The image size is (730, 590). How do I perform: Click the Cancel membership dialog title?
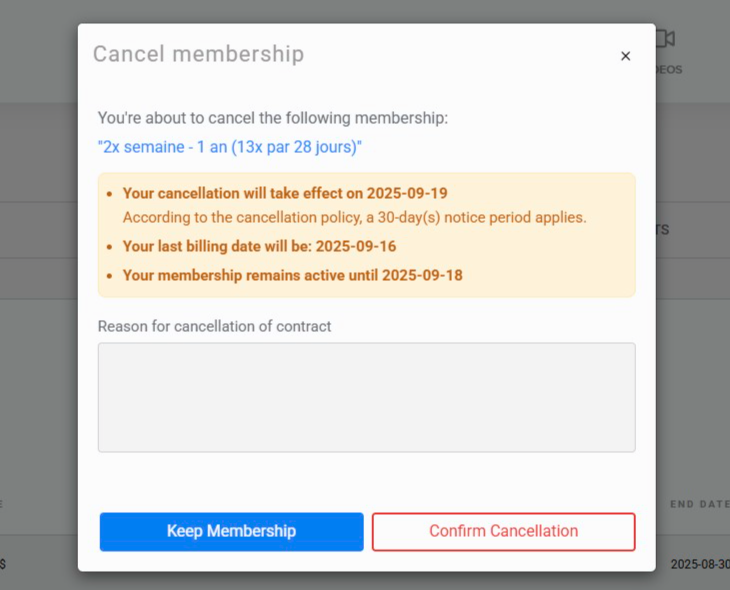pos(198,54)
